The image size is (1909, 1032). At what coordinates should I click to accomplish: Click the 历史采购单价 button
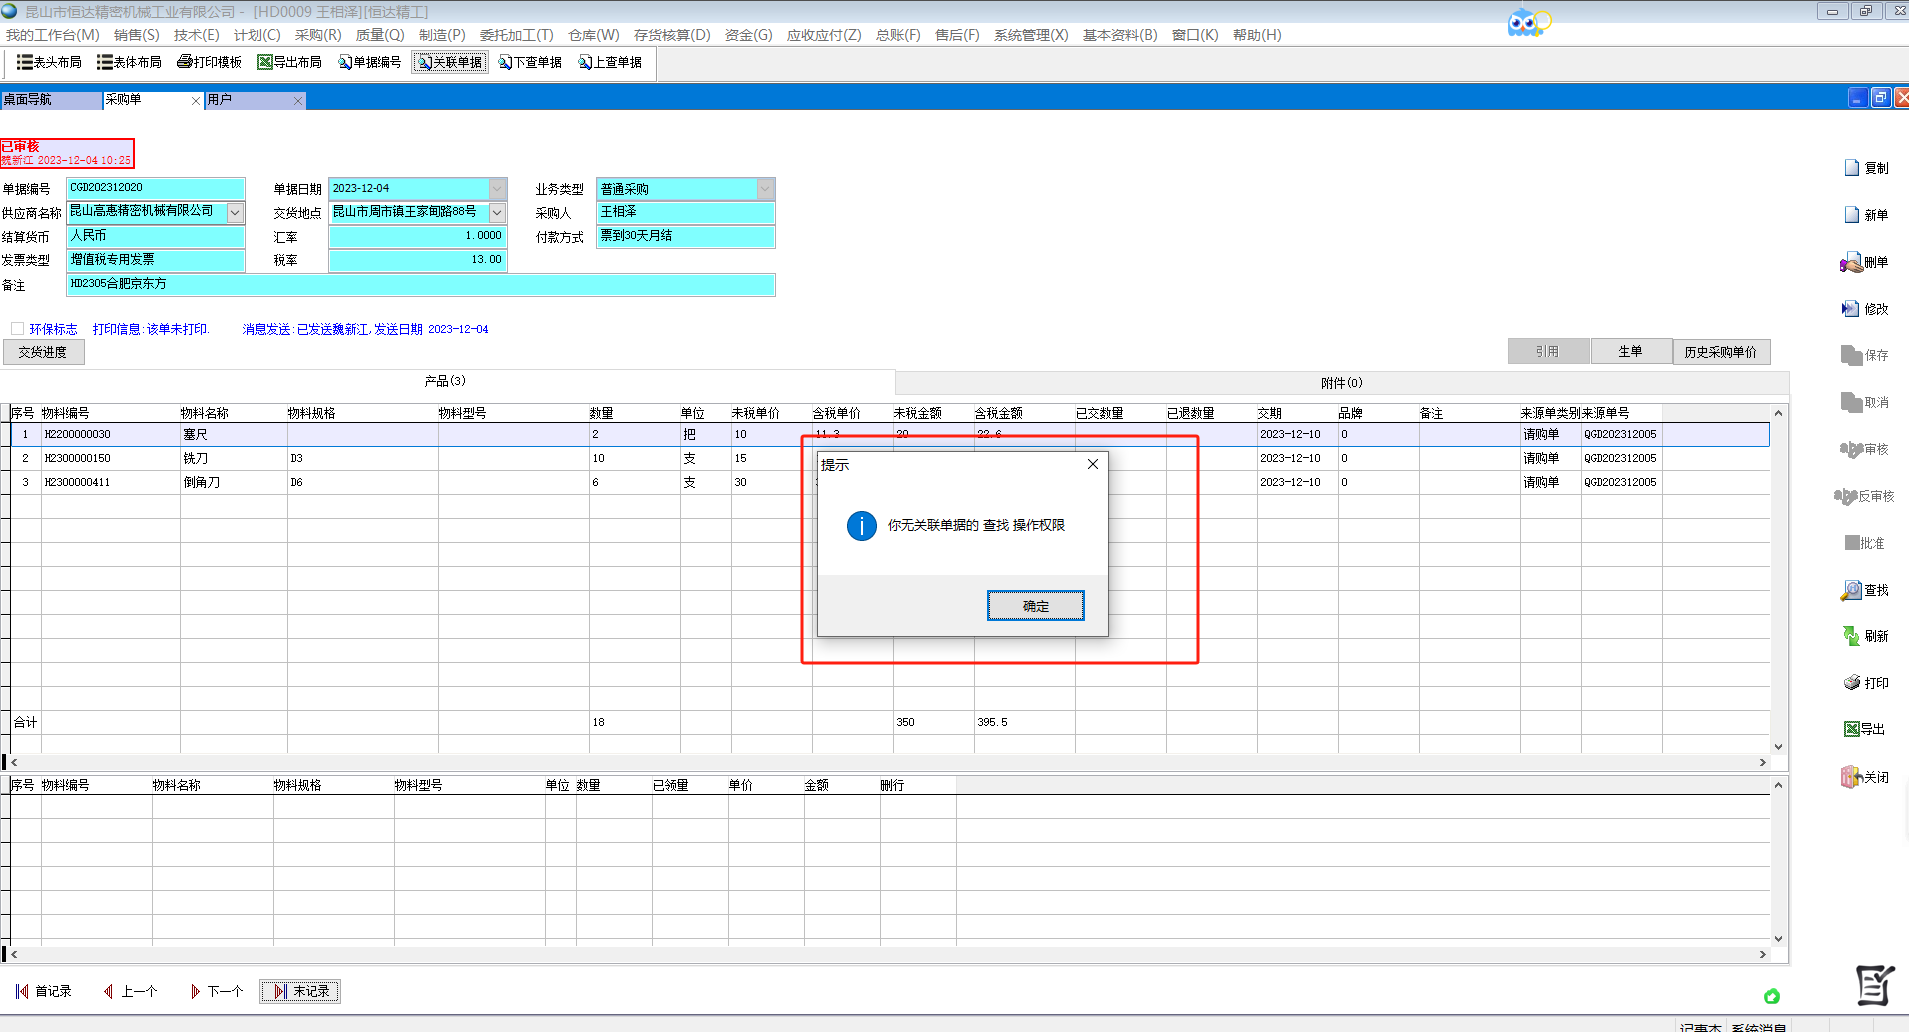(1720, 352)
